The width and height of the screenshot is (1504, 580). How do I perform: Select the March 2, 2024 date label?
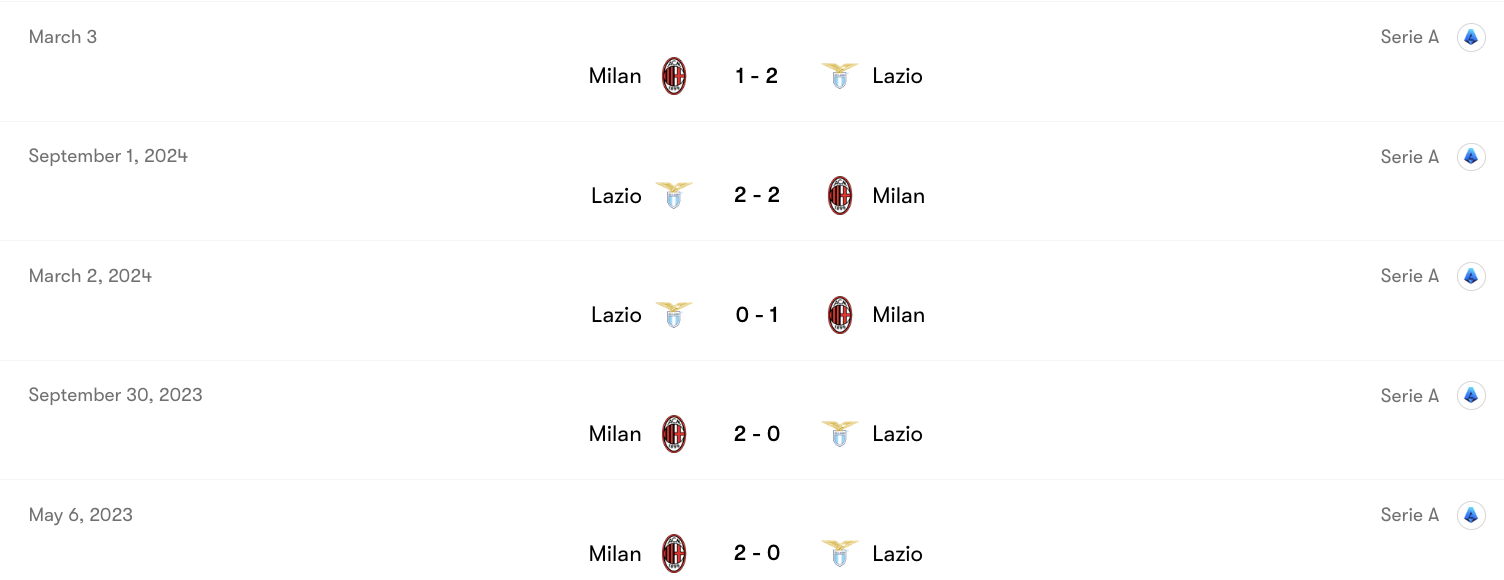tap(90, 275)
